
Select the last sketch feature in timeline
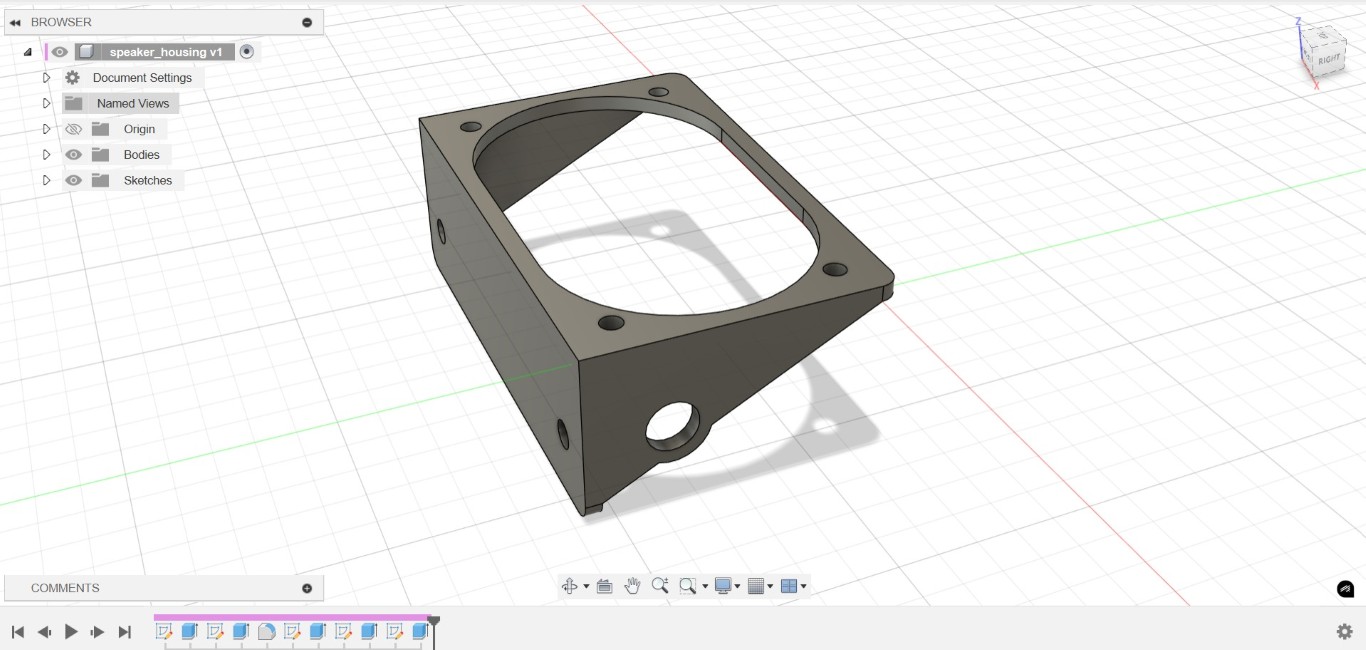click(x=394, y=631)
